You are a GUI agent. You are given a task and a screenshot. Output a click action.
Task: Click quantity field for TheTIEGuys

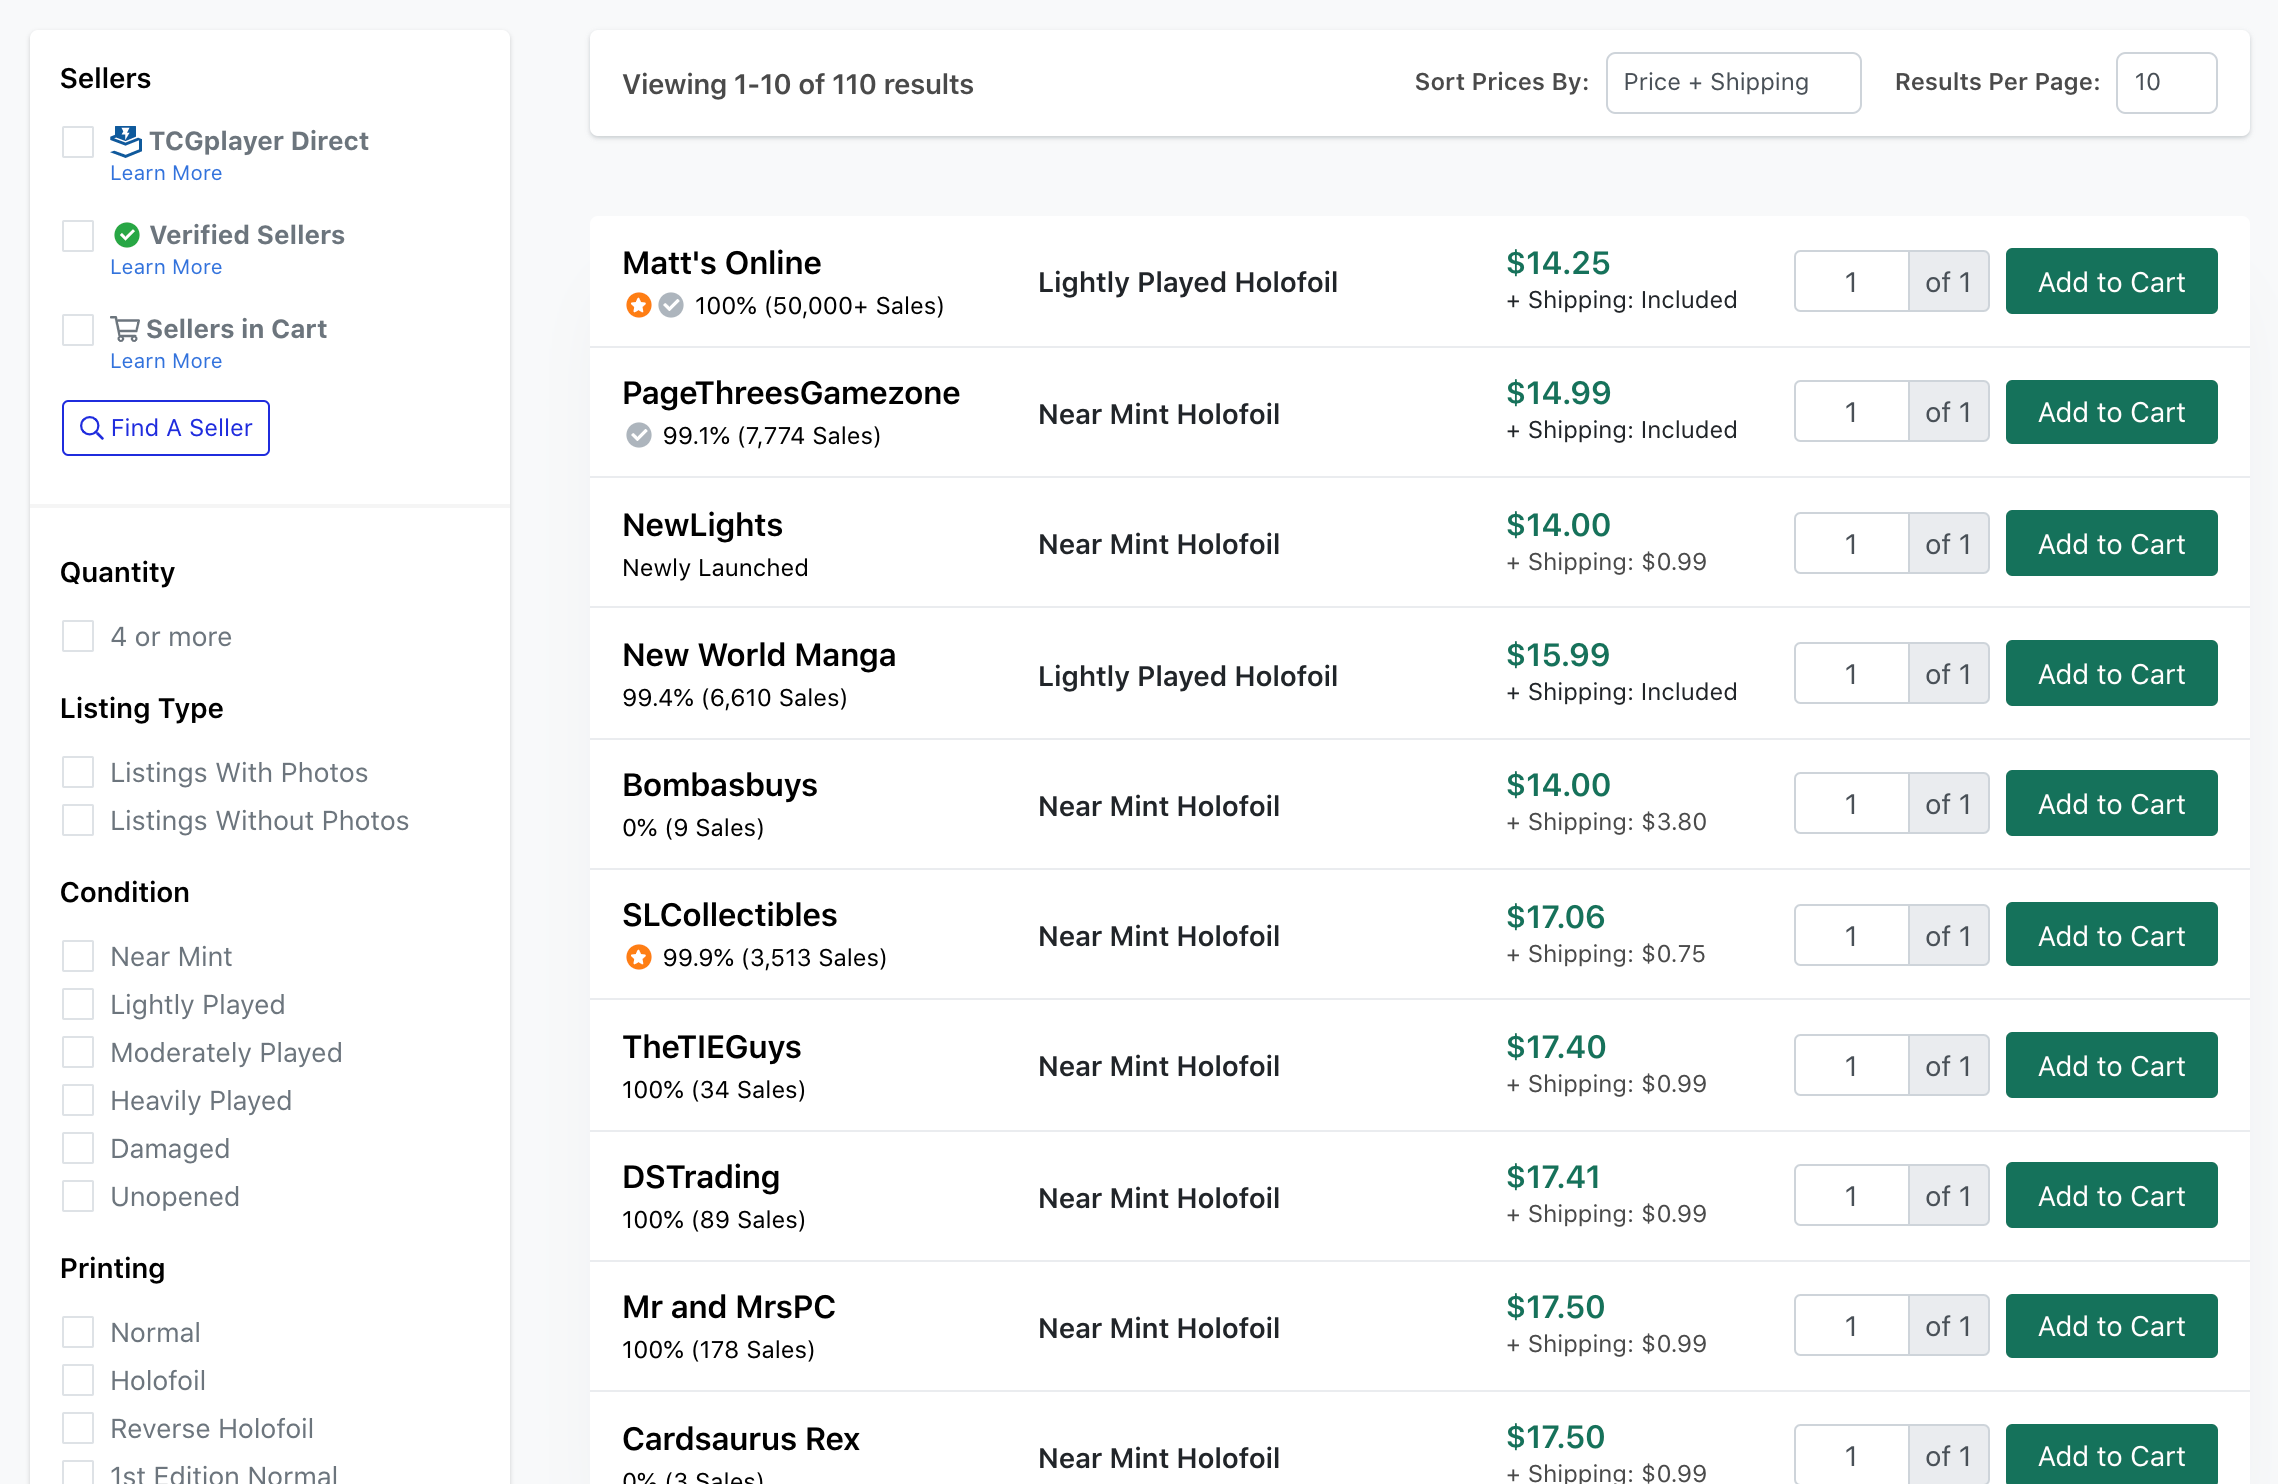[1851, 1066]
